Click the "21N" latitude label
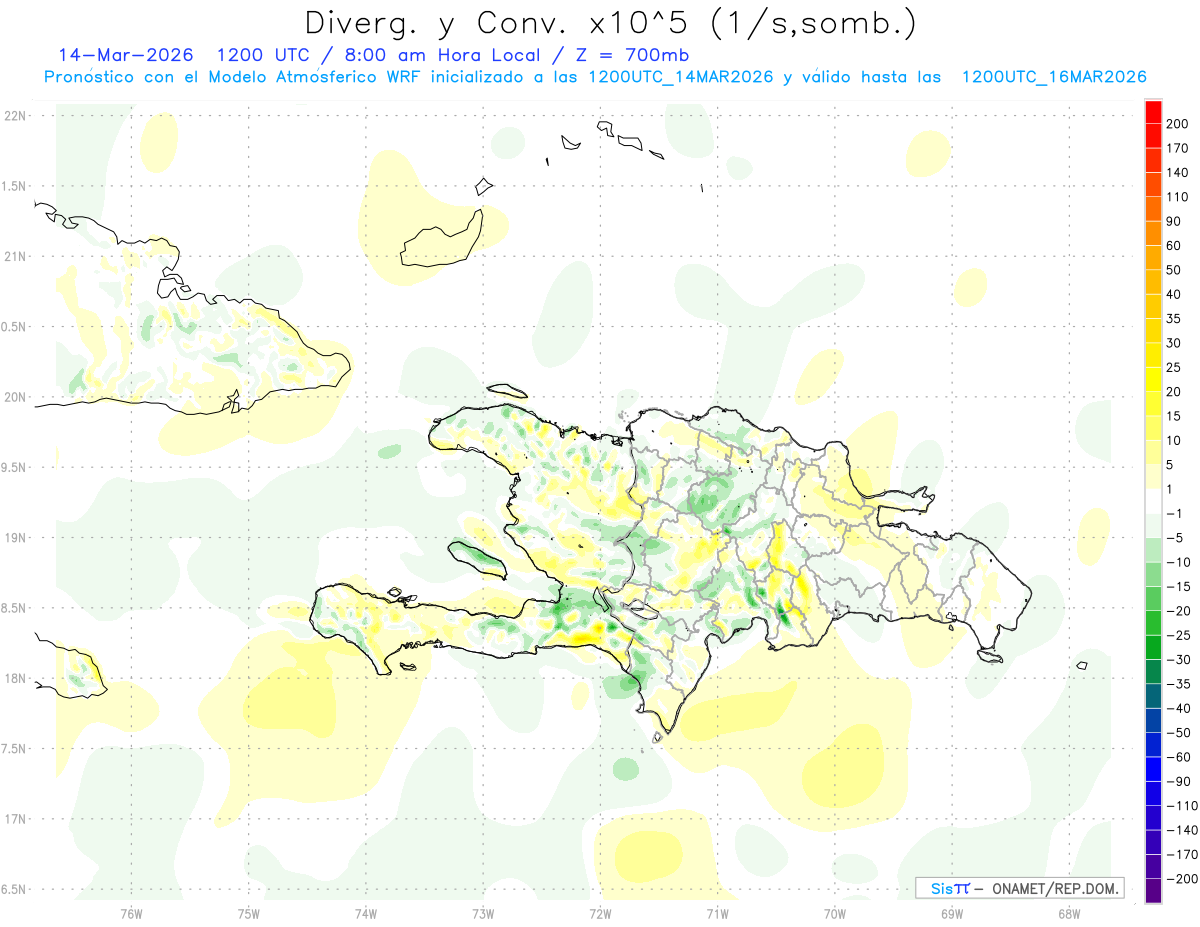 (x=15, y=256)
